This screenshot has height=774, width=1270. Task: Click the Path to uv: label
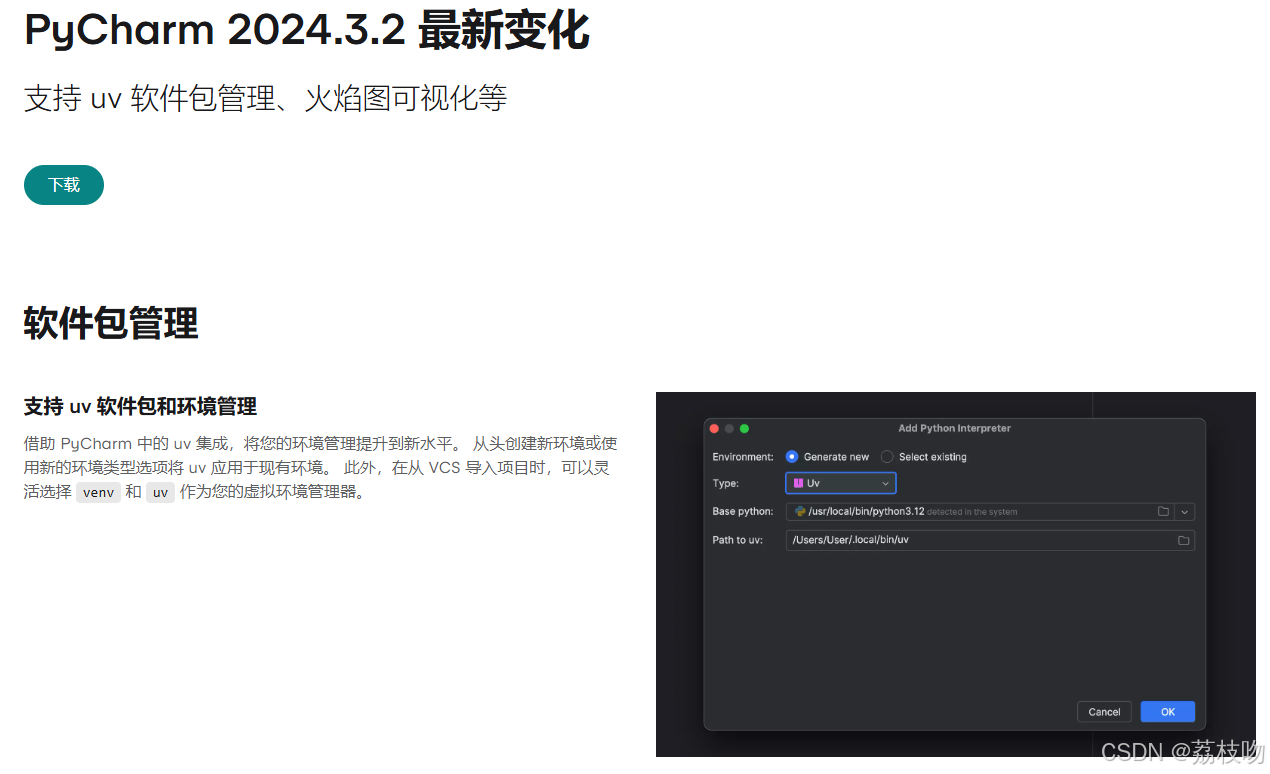tap(738, 540)
